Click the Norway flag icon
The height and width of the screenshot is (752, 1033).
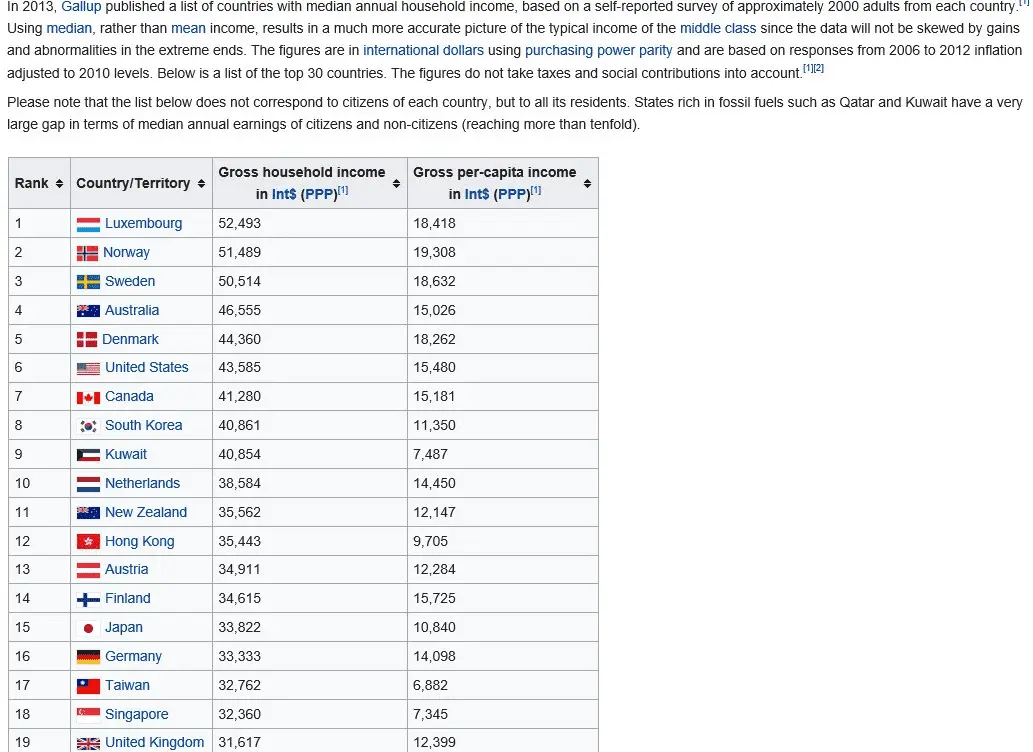87,253
